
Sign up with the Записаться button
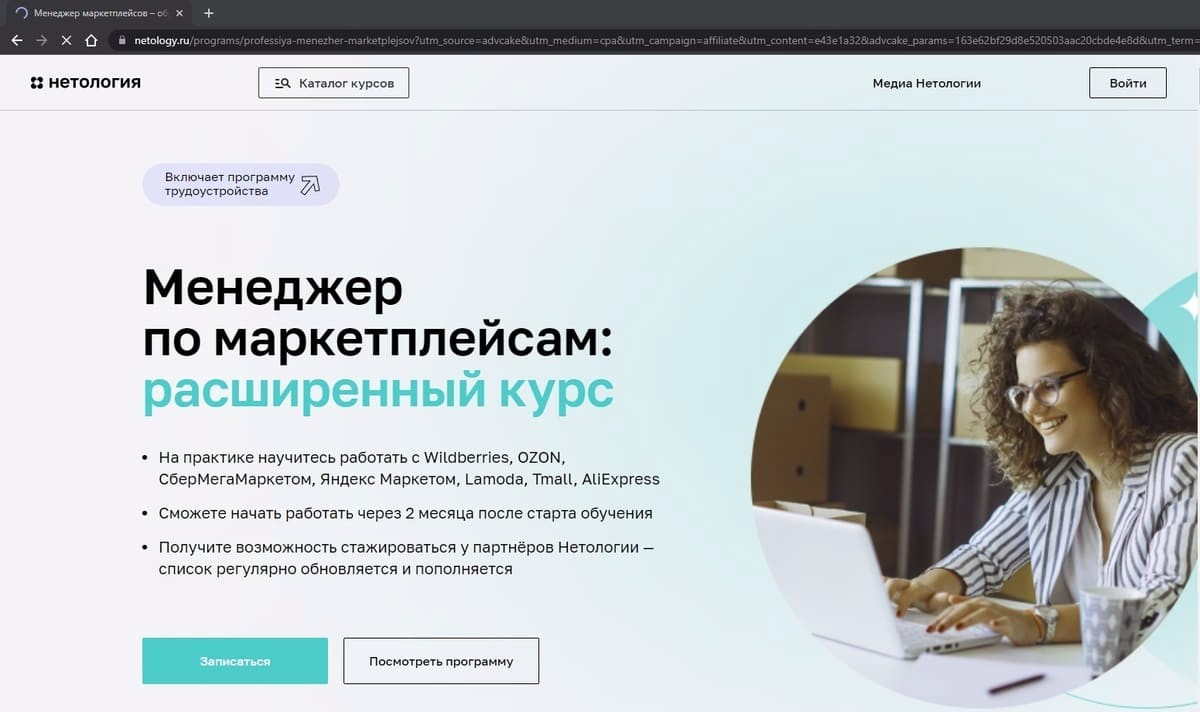click(x=235, y=661)
